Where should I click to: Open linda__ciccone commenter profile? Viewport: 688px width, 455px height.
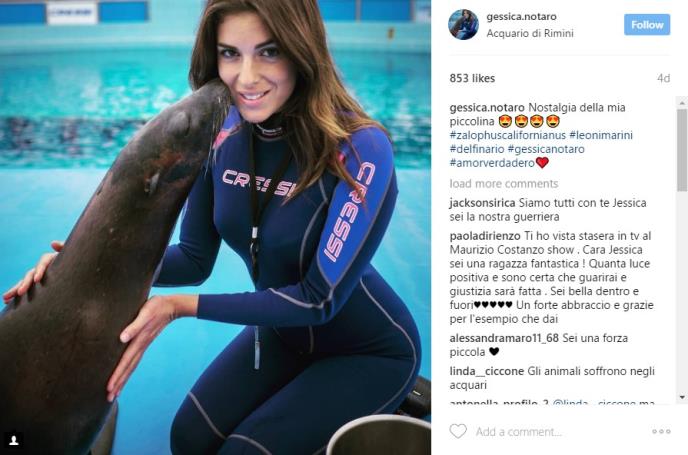click(x=487, y=372)
